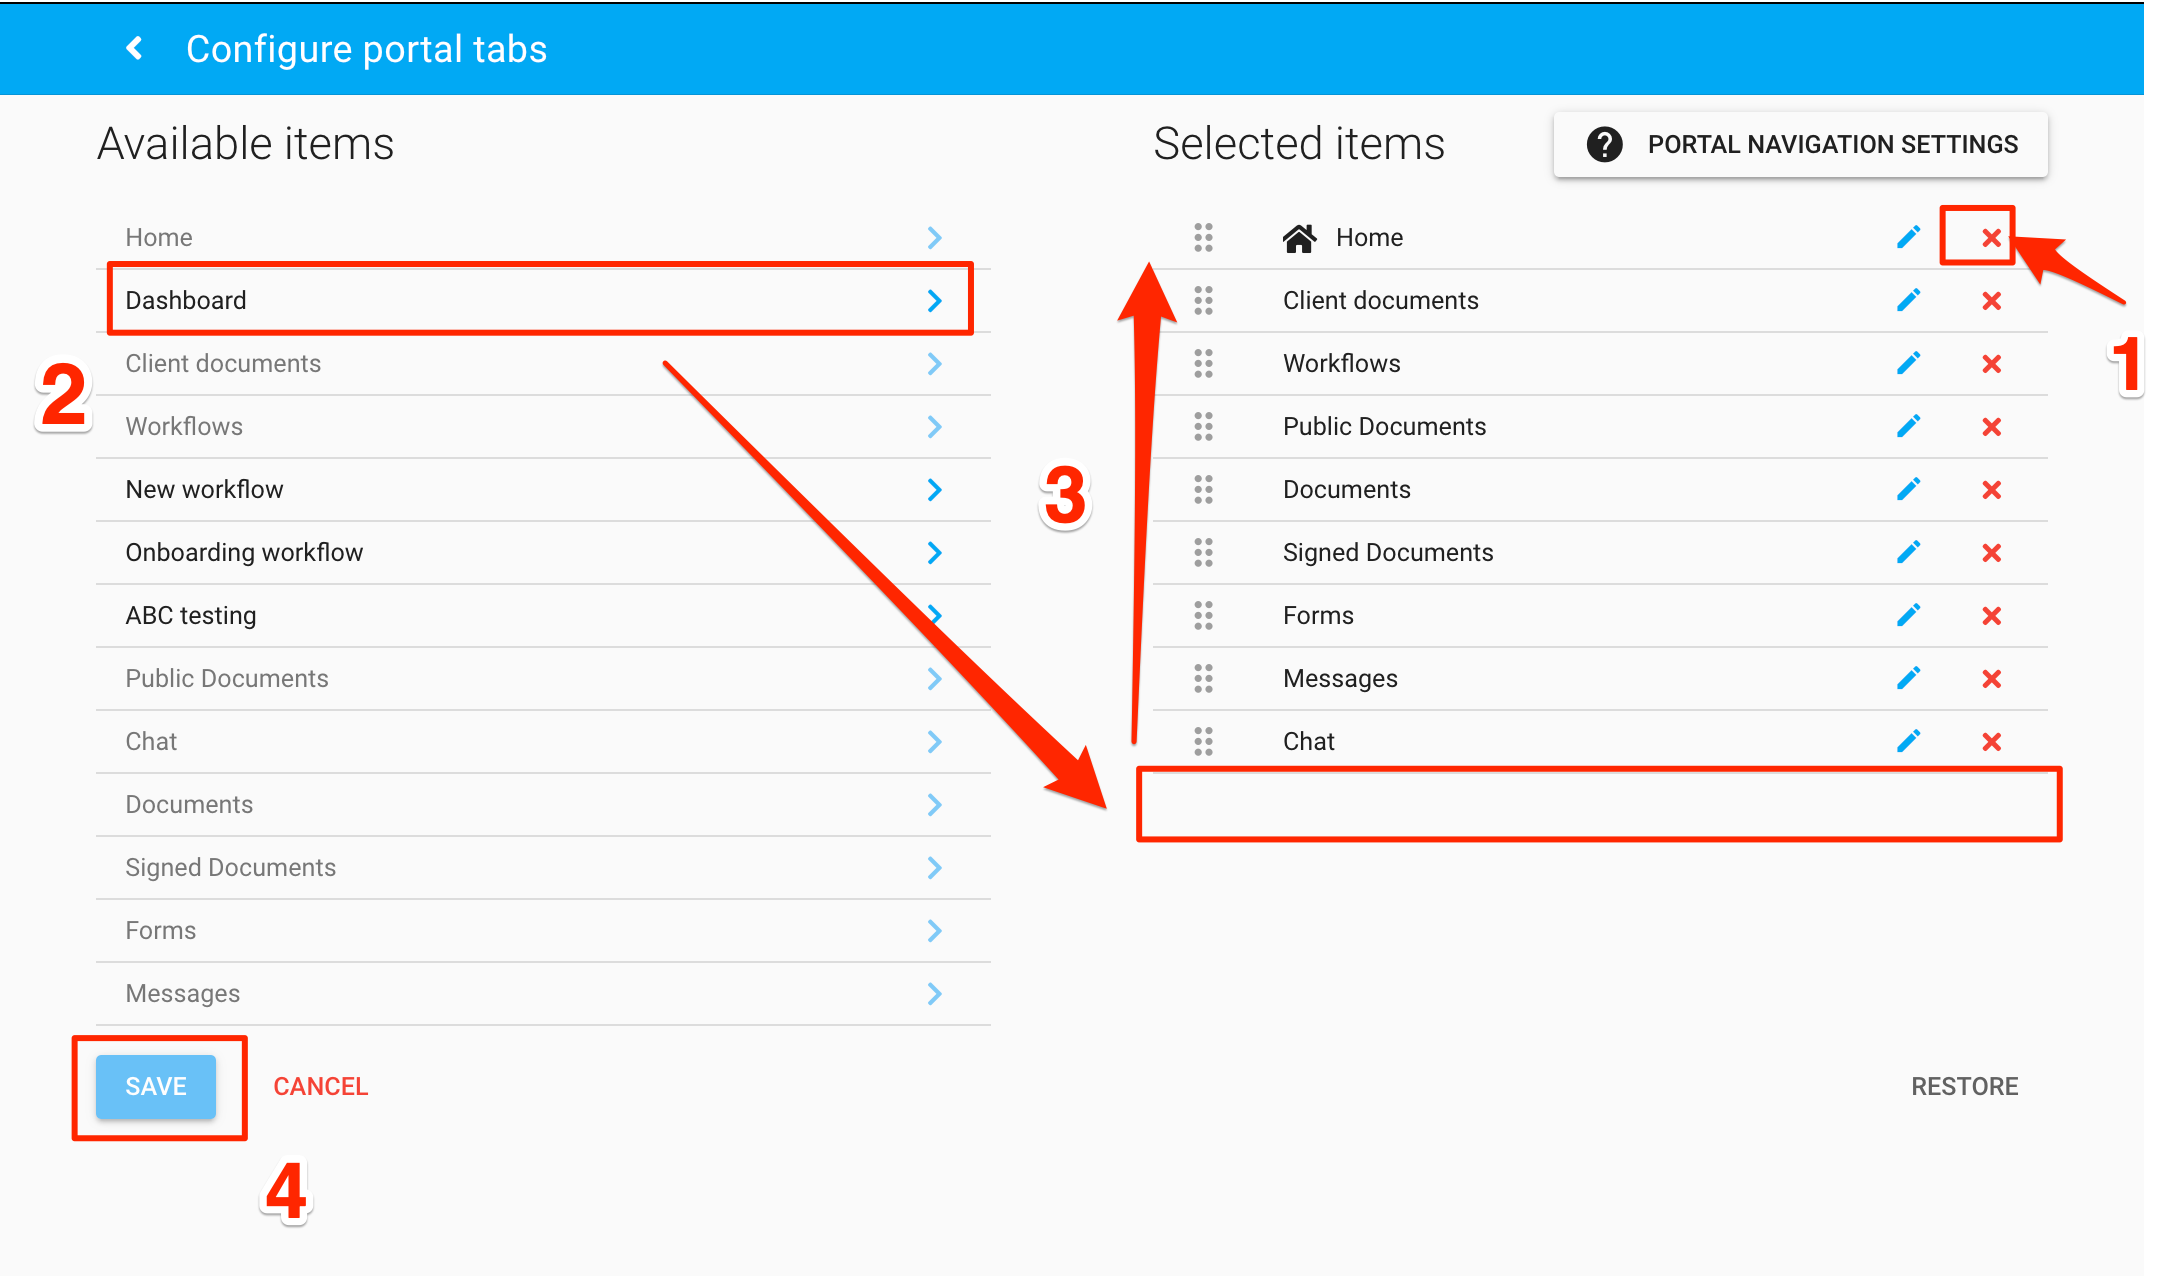
Task: Remove Home from selected items
Action: (x=1991, y=238)
